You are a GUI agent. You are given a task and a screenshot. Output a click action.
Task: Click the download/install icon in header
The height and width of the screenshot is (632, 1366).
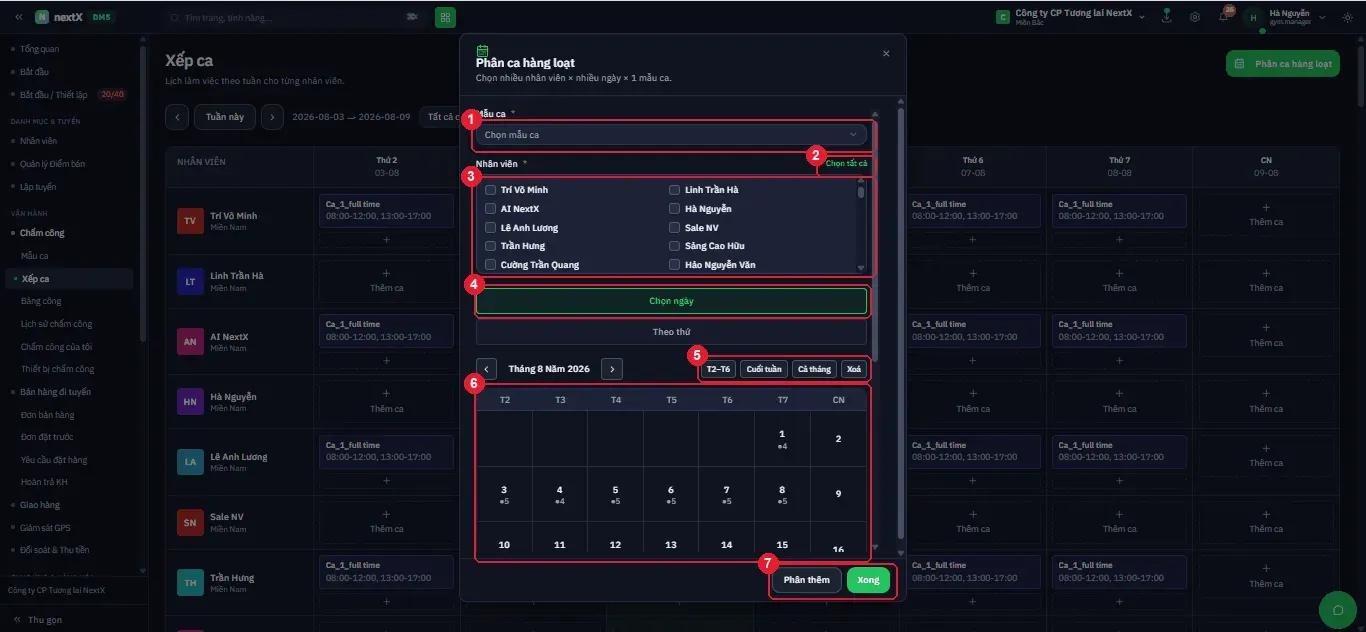(x=1166, y=17)
